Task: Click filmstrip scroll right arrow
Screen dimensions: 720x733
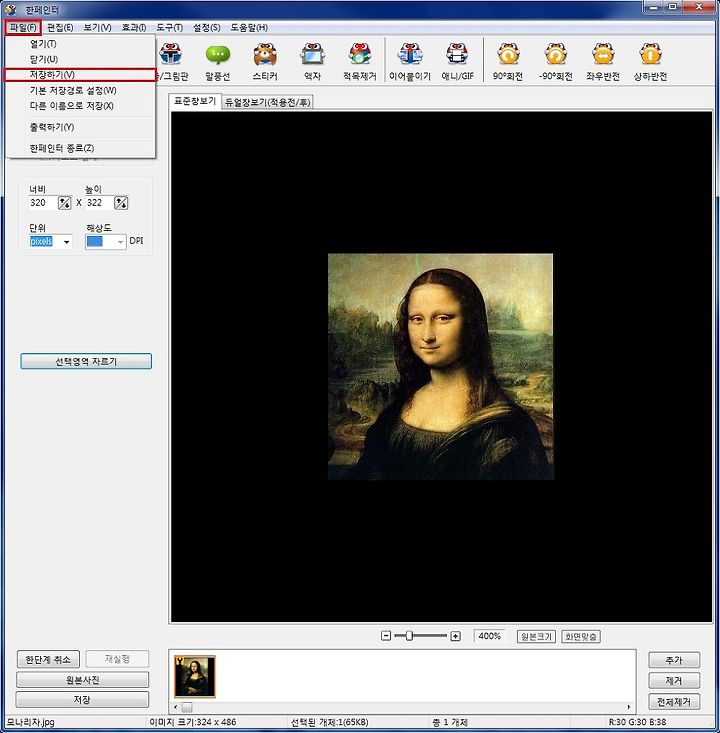Action: pyautogui.click(x=629, y=707)
